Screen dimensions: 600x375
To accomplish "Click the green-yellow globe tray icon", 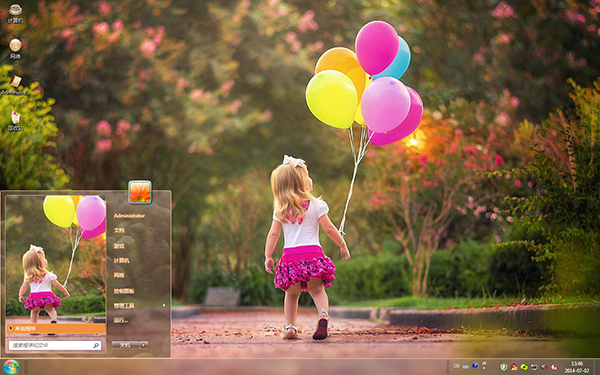I will click(x=524, y=367).
